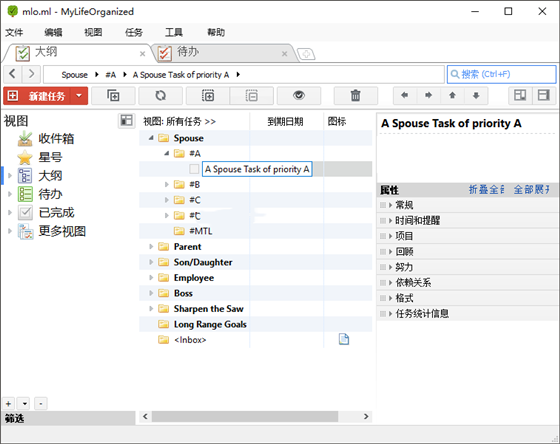Check the 'A Spouse Task of priority A' checkbox

[x=194, y=169]
